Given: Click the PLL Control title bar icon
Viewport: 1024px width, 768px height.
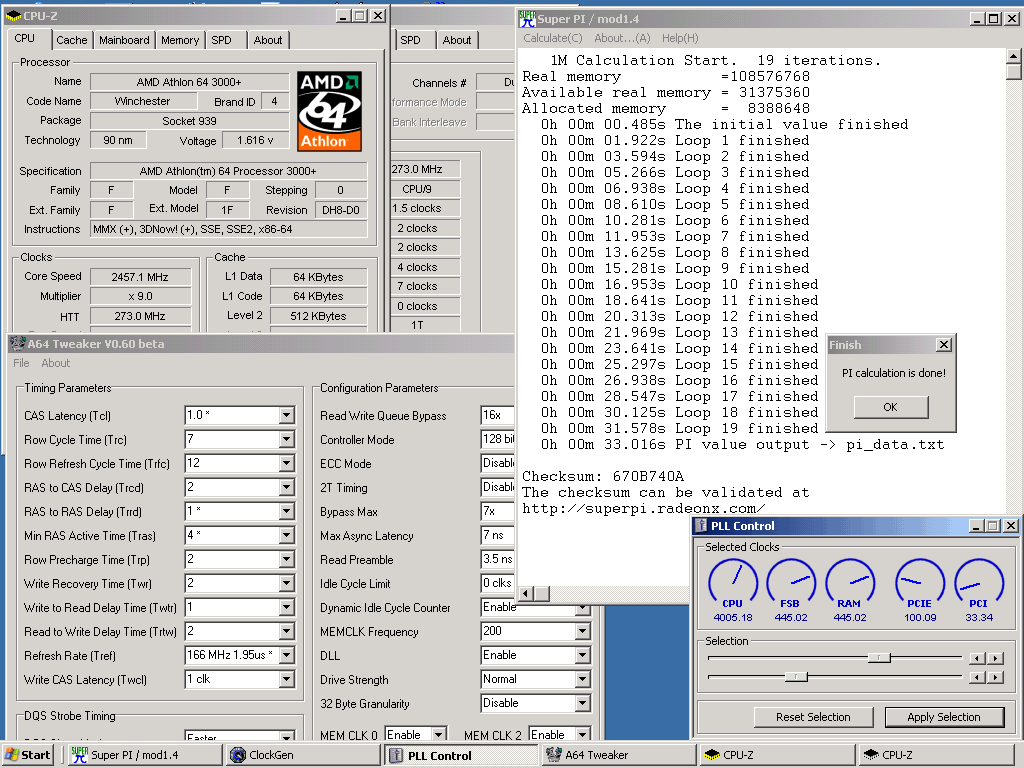Looking at the screenshot, I should tap(701, 526).
